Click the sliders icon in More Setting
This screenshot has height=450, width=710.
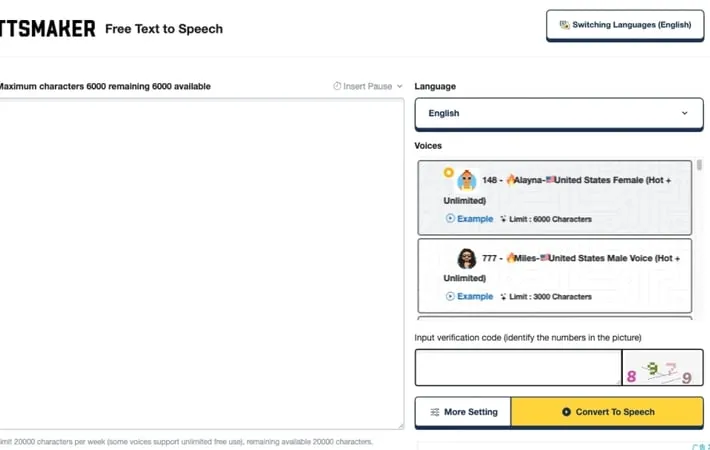[434, 412]
